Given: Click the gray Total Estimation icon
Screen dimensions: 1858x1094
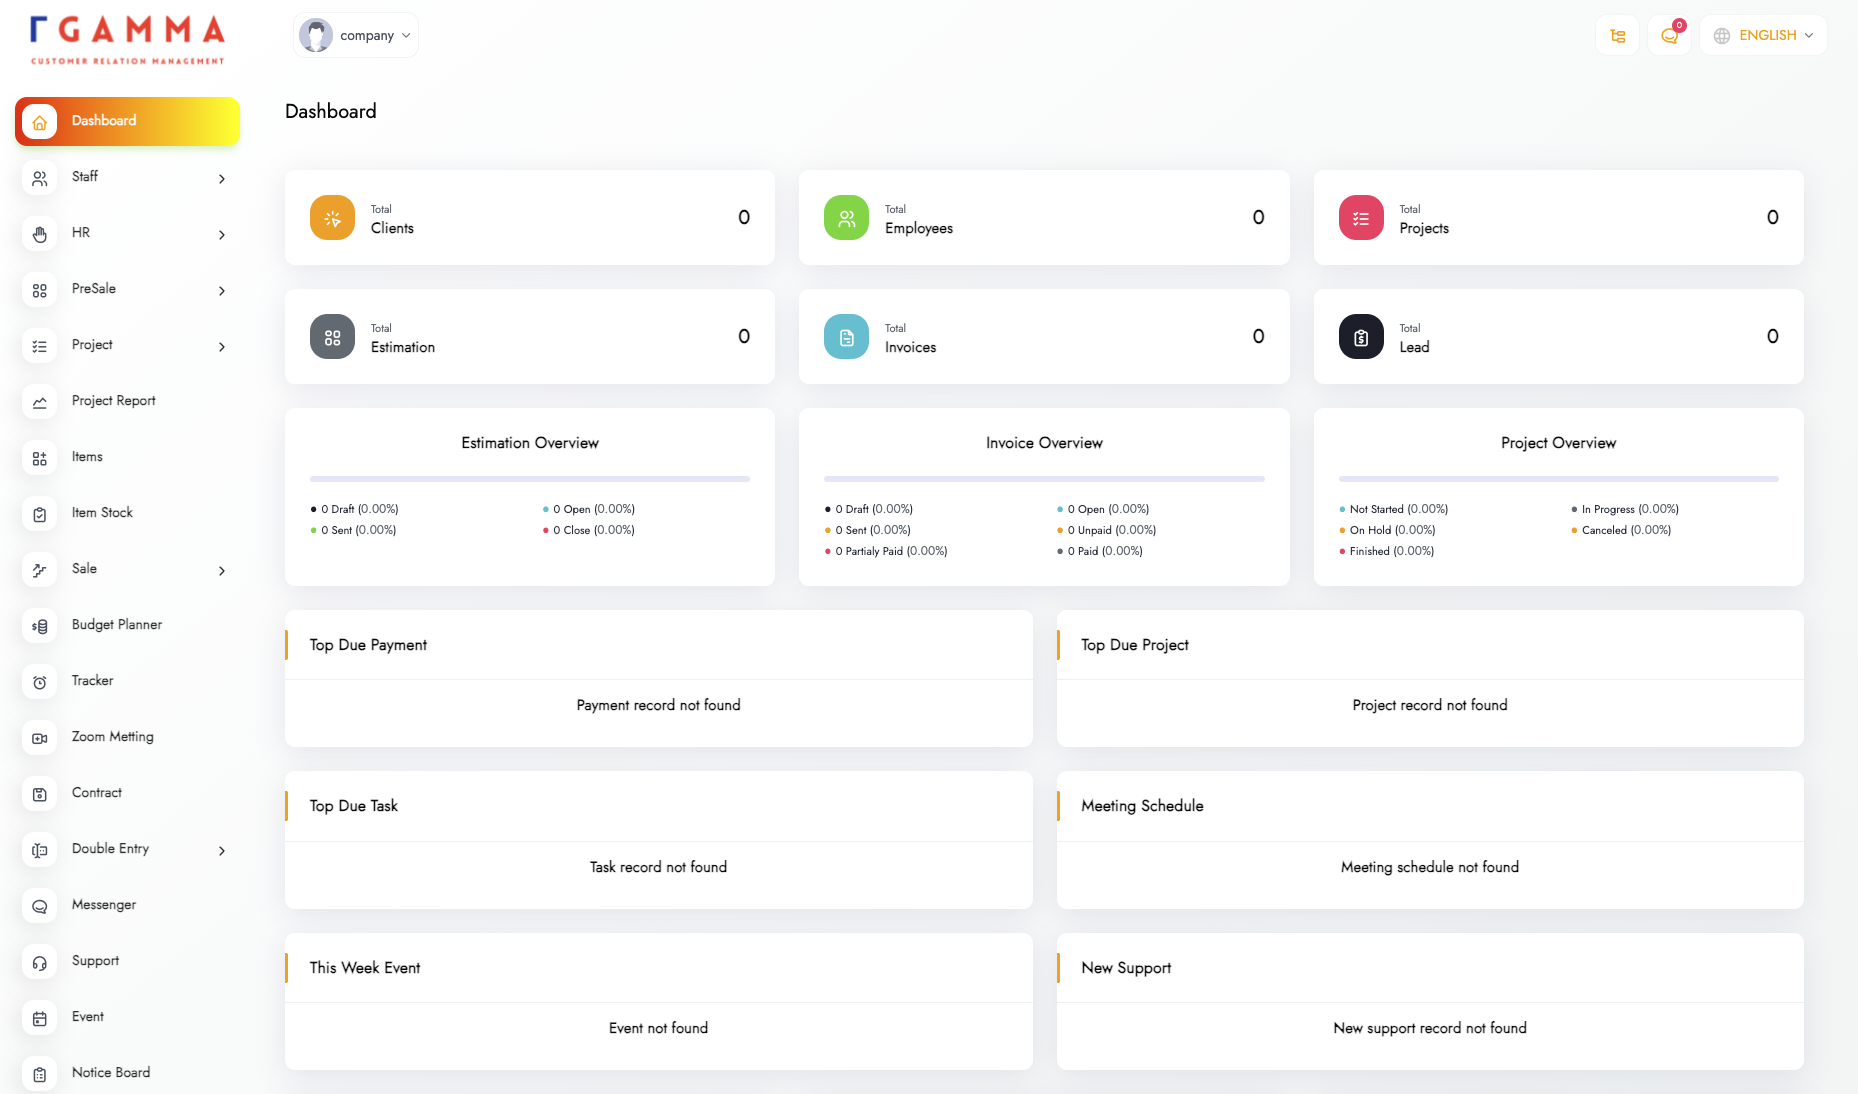Looking at the screenshot, I should pos(332,336).
